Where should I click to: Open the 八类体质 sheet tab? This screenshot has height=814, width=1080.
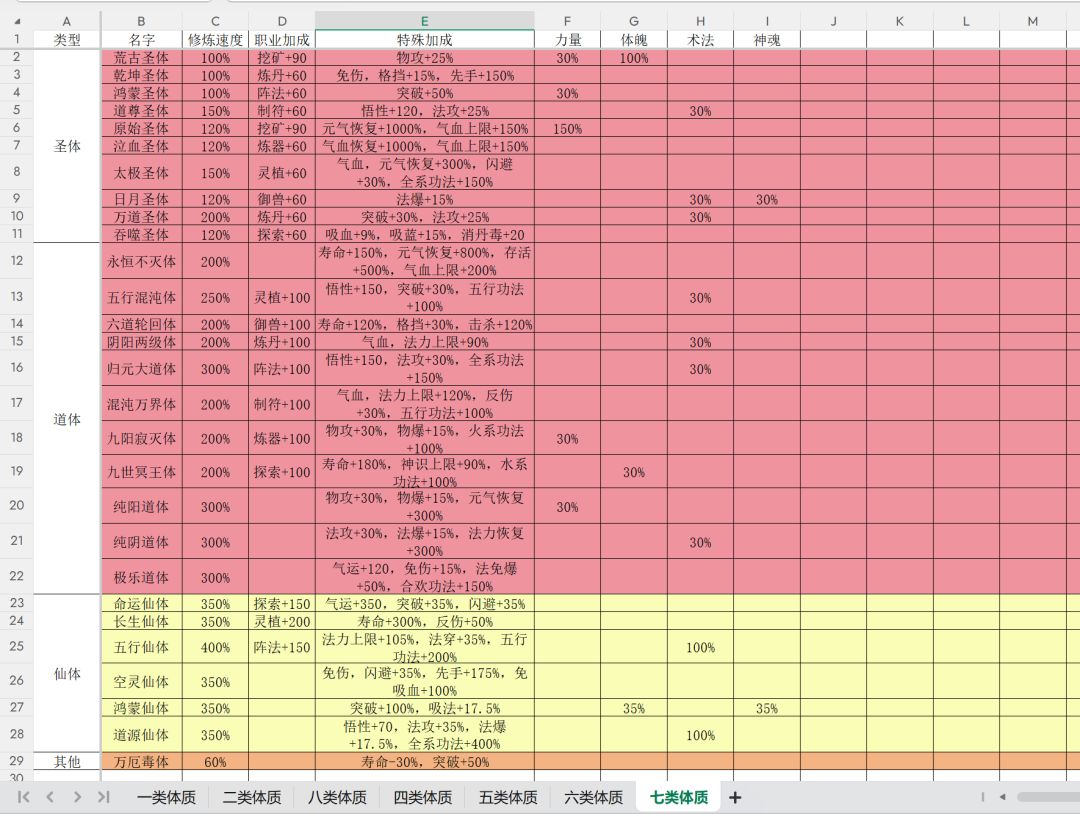[x=337, y=797]
